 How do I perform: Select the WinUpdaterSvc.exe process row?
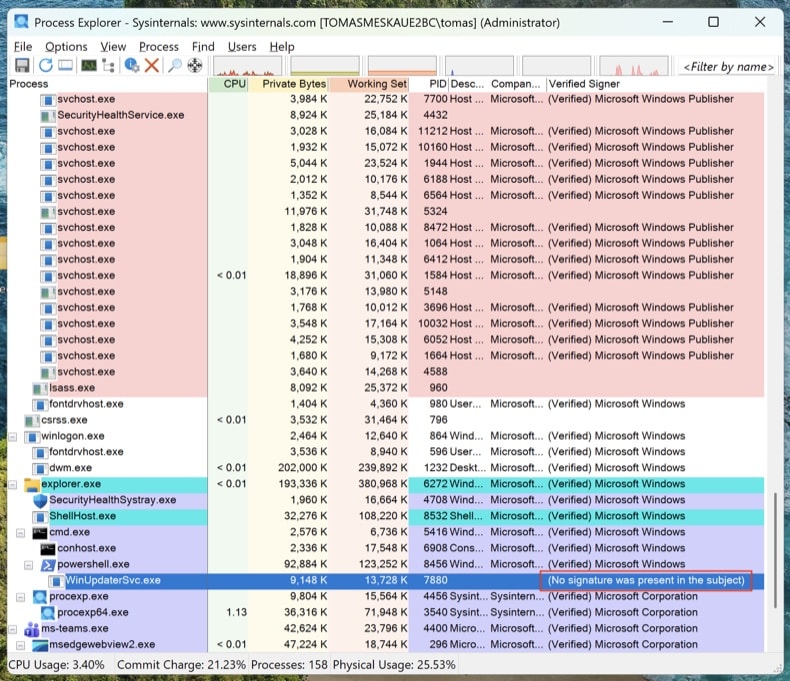pyautogui.click(x=386, y=581)
